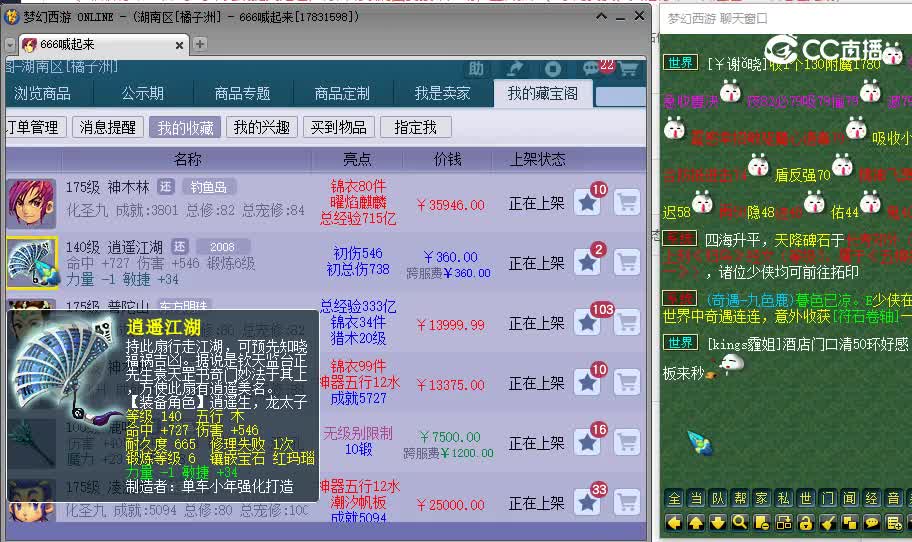This screenshot has height=542, width=912.
Task: Toggle favorite star for 逍遥江湖 ¥360.00
Action: (587, 262)
